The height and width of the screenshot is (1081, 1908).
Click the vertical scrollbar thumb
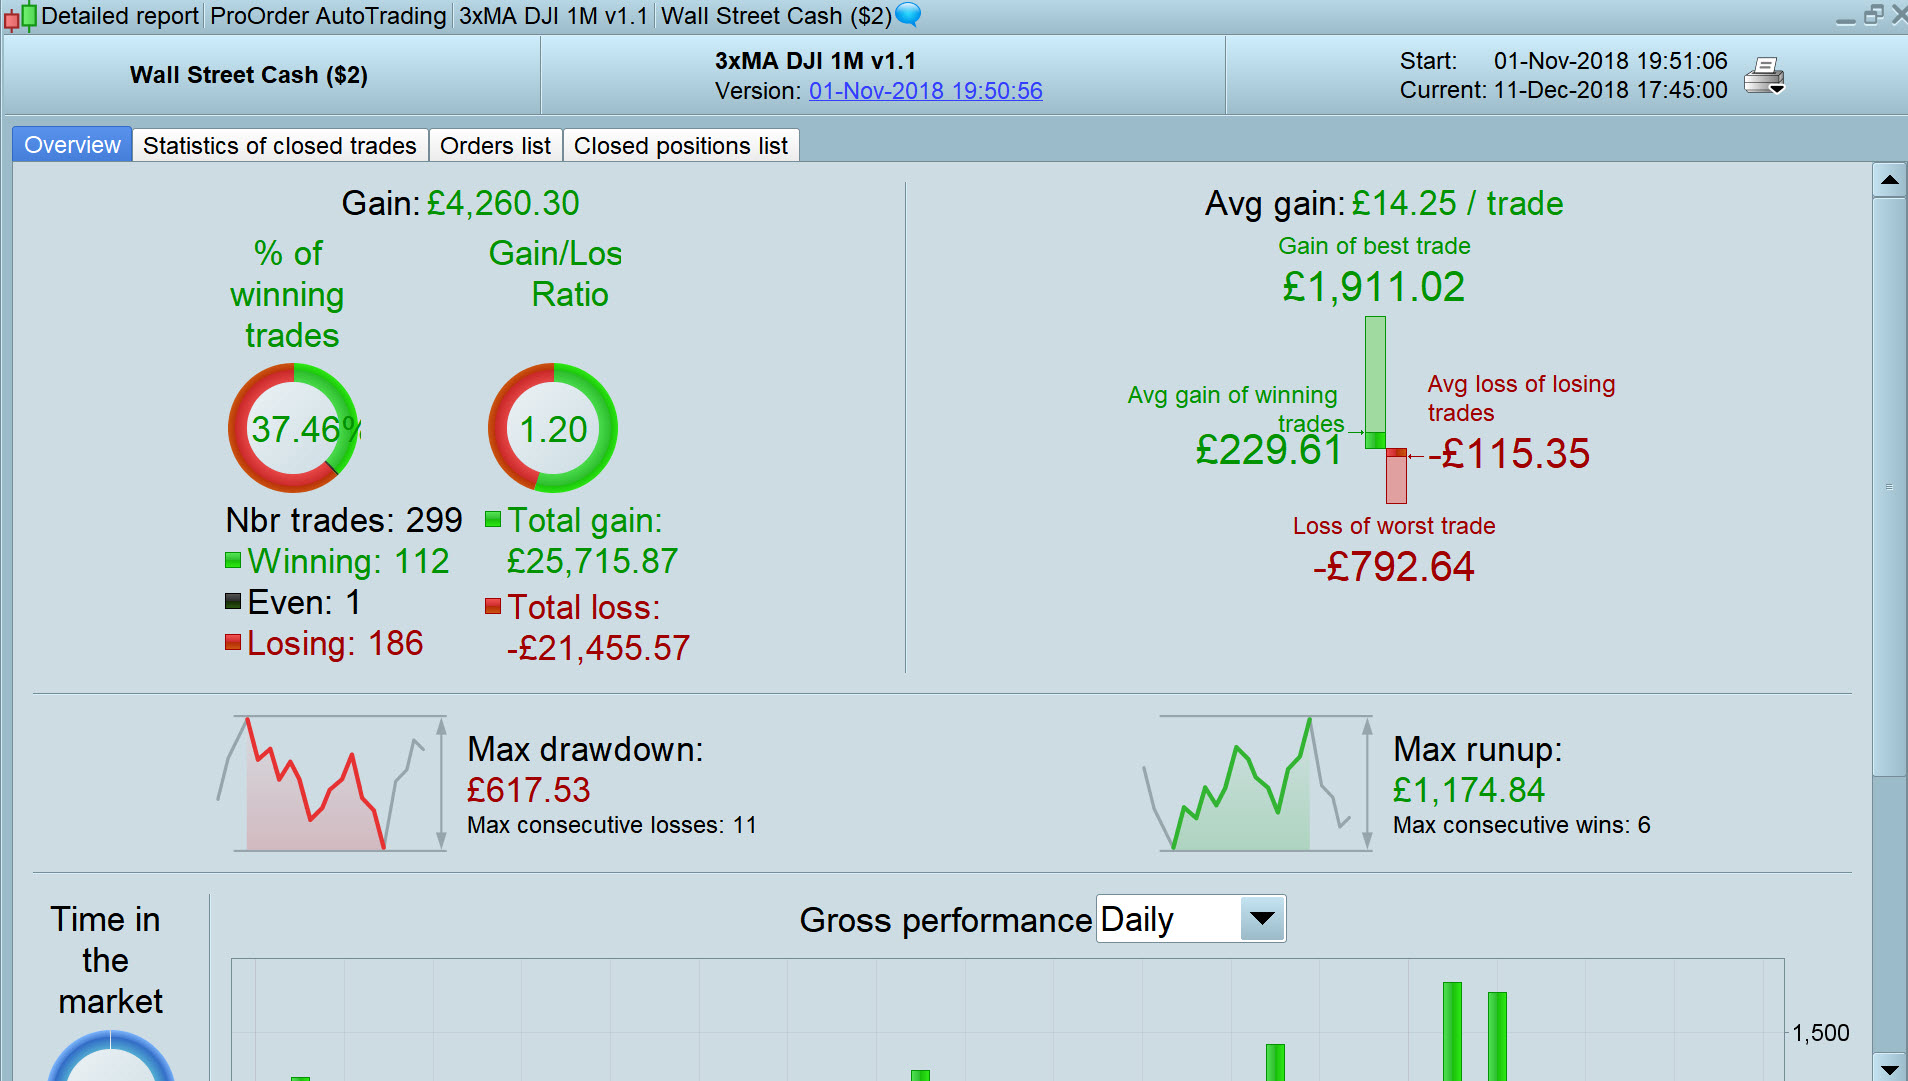click(x=1889, y=487)
